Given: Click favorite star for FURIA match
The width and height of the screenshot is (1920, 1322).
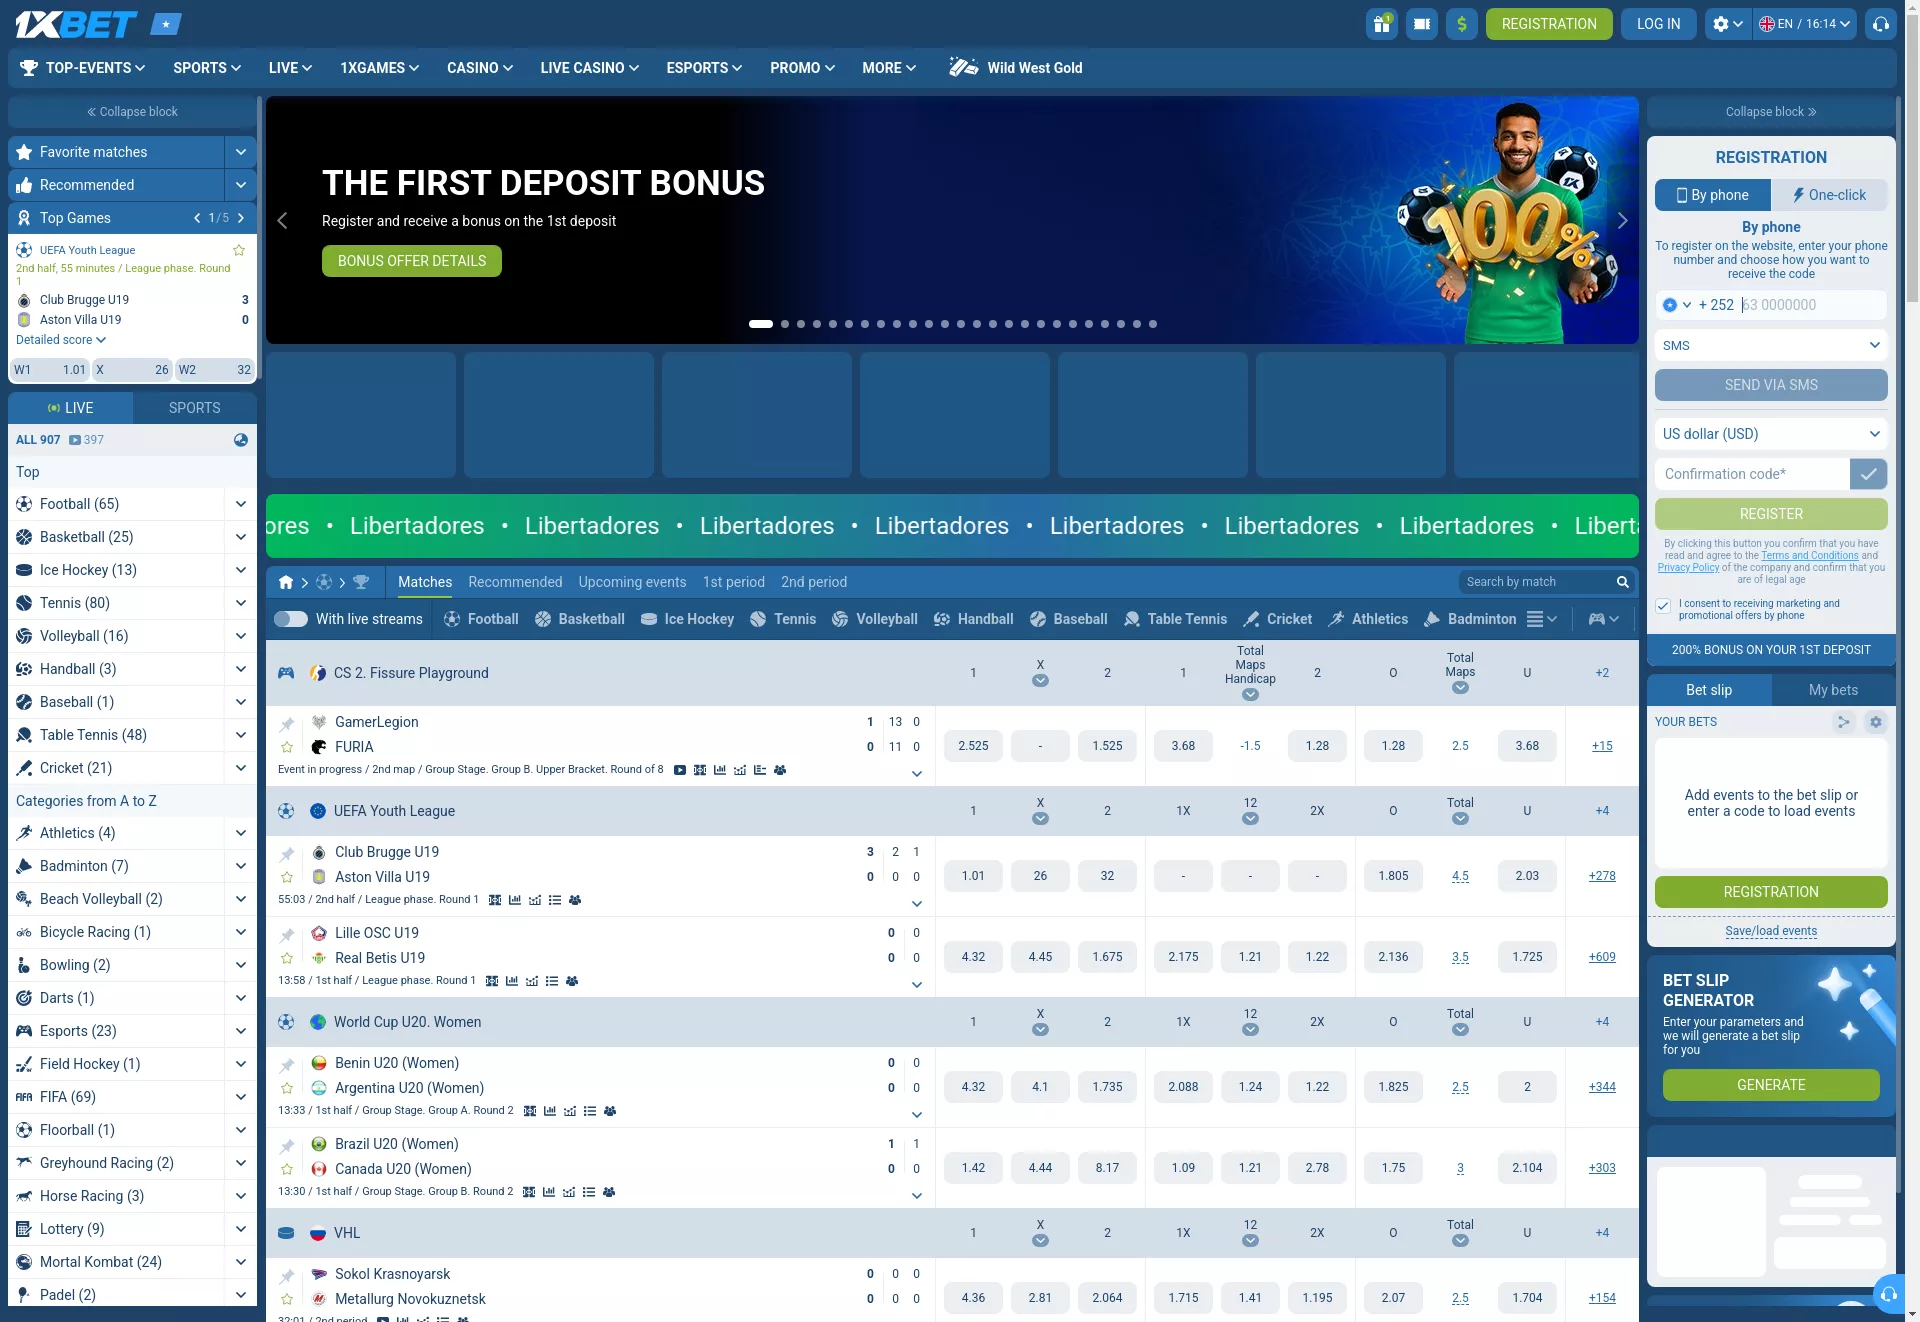Looking at the screenshot, I should tap(287, 747).
